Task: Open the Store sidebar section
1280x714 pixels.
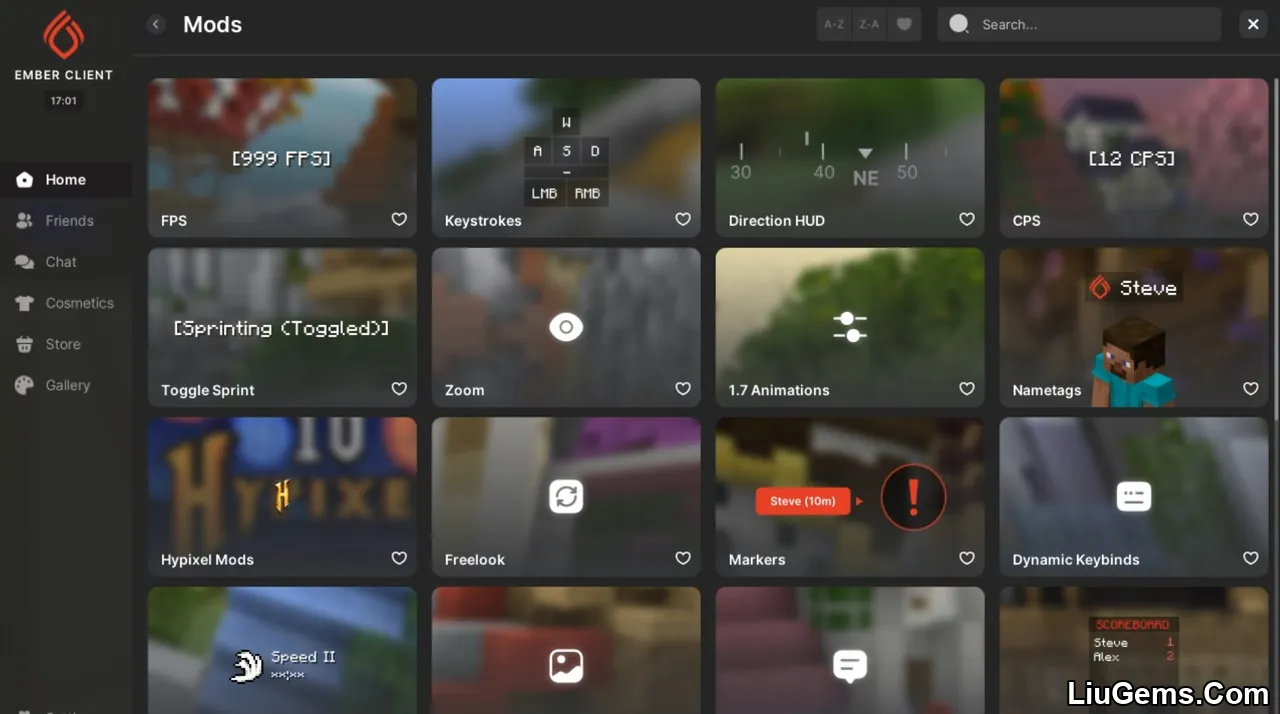Action: [66, 344]
